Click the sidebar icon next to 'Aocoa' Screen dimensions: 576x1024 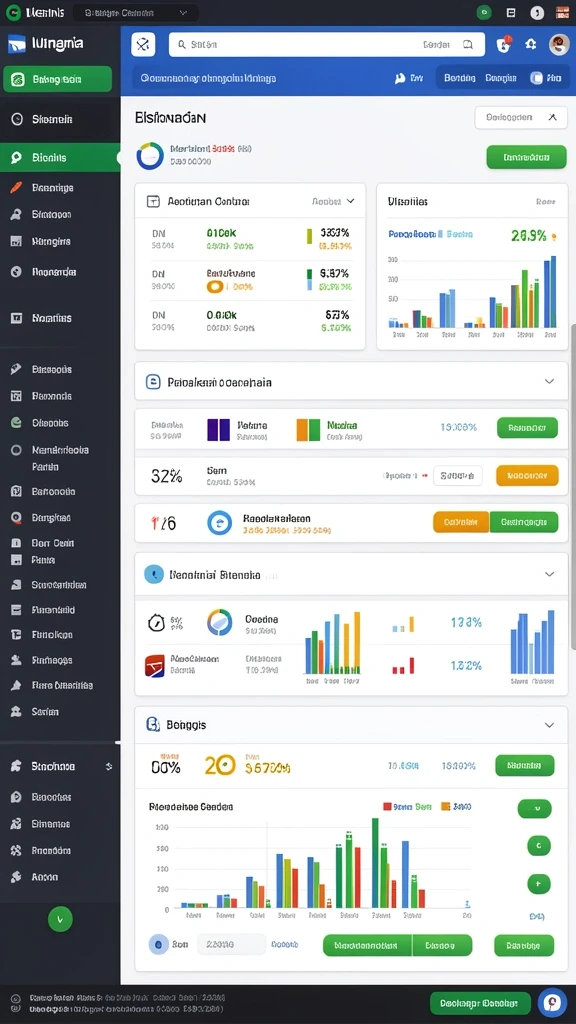pos(17,877)
